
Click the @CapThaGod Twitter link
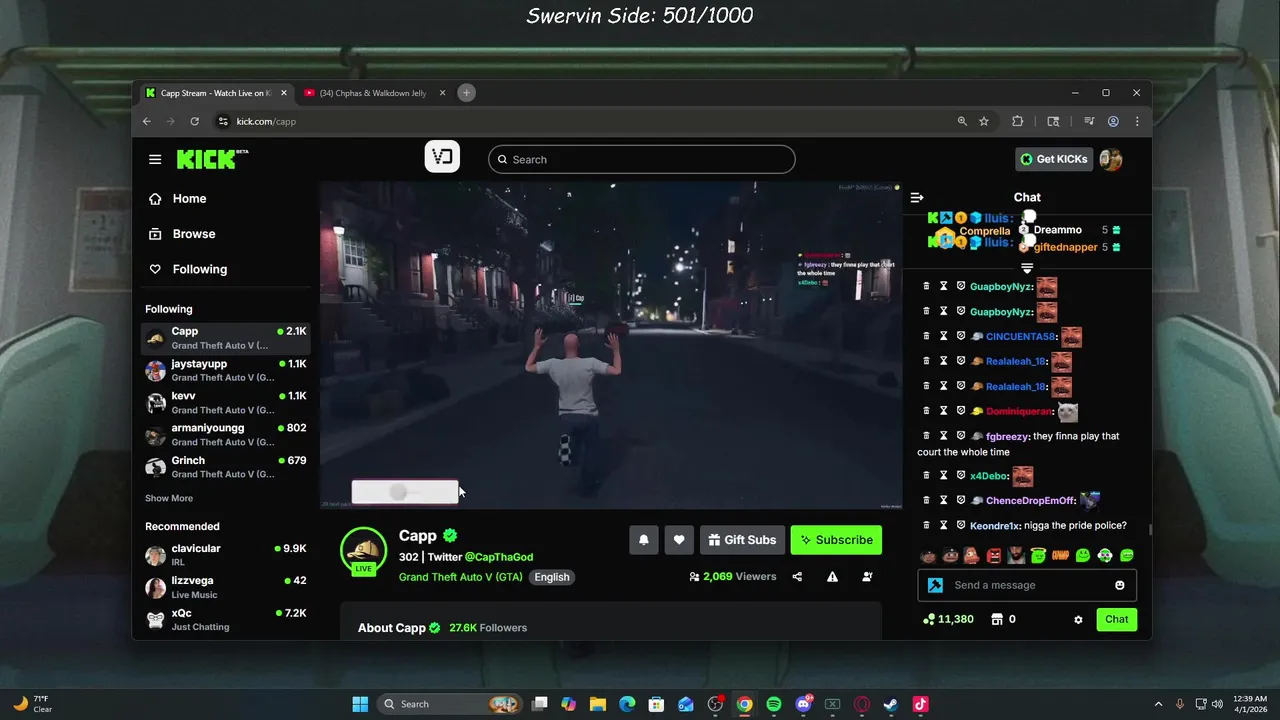coord(498,557)
